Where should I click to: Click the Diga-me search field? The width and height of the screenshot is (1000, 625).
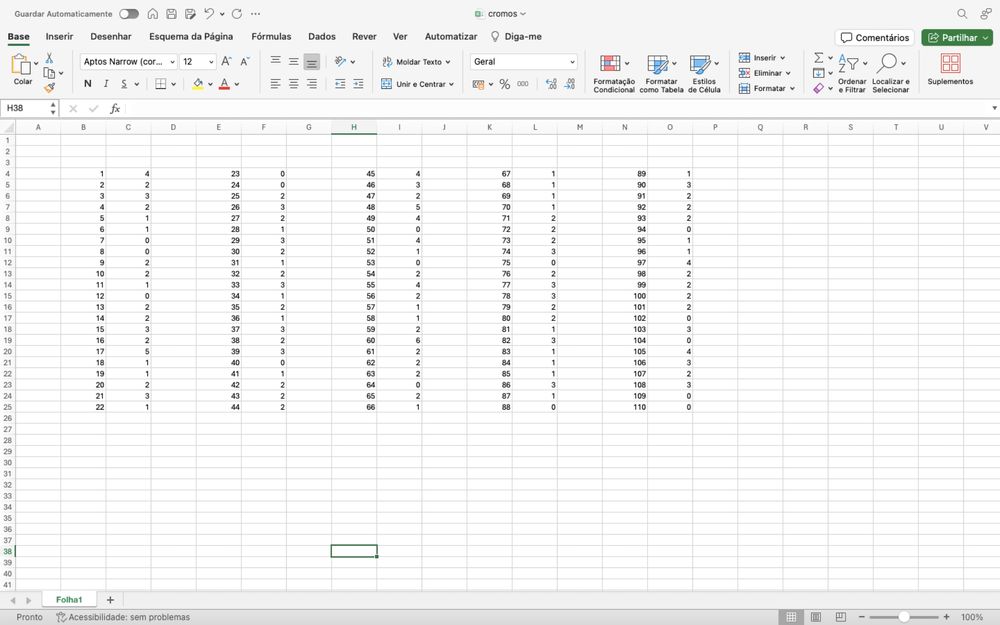click(x=517, y=36)
